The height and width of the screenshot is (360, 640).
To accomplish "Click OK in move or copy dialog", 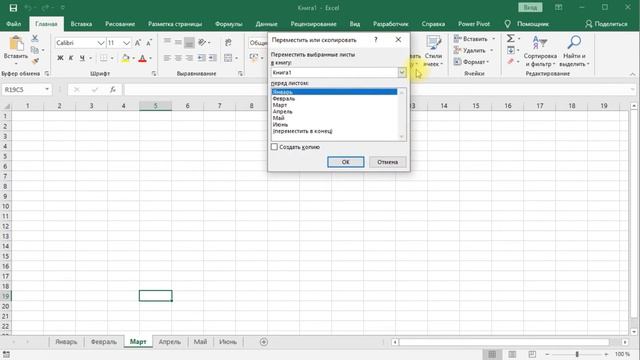I will point(345,162).
